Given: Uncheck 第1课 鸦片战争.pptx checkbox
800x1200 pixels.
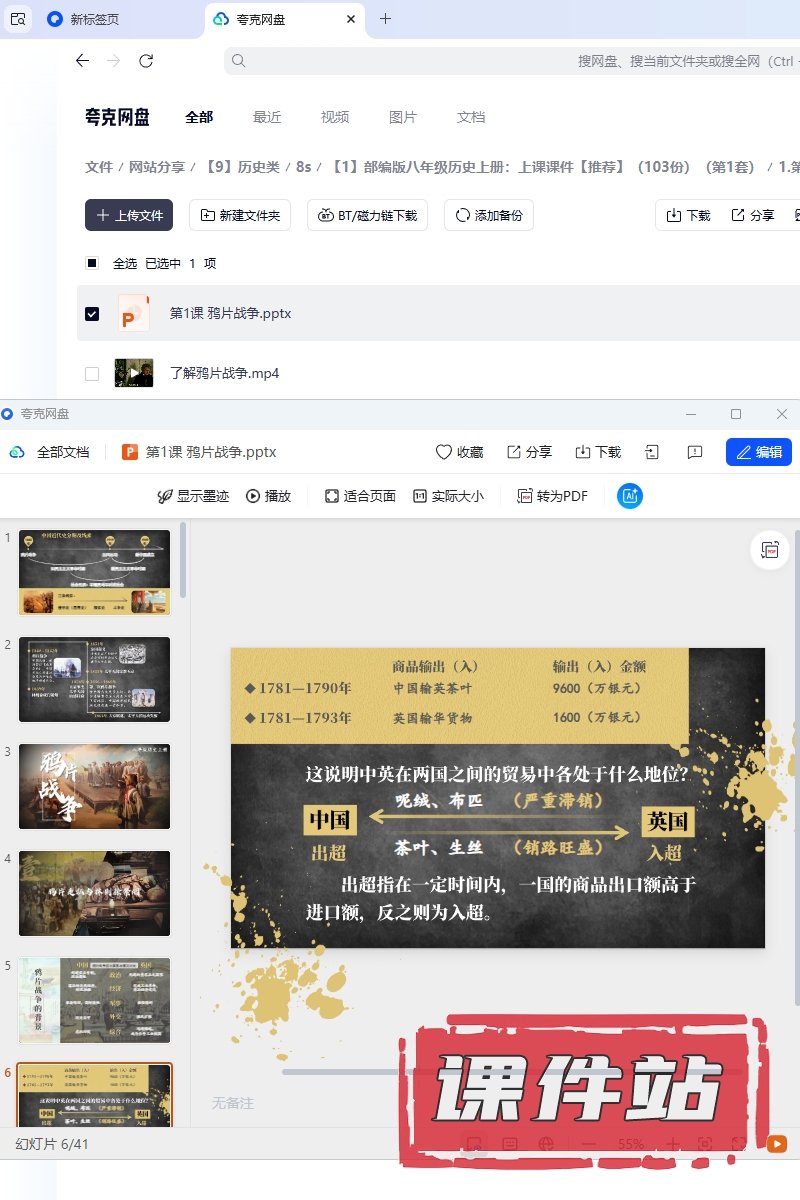Looking at the screenshot, I should [92, 313].
